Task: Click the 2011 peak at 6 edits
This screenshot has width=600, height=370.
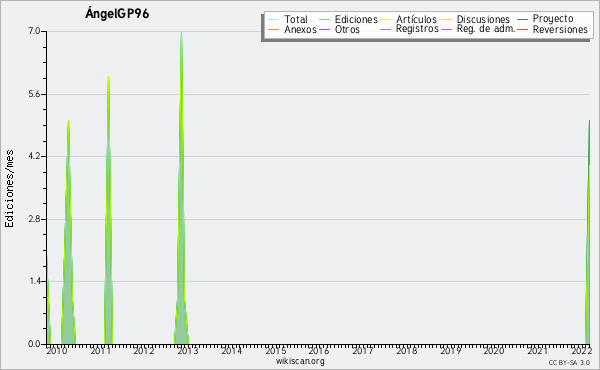Action: coord(108,77)
